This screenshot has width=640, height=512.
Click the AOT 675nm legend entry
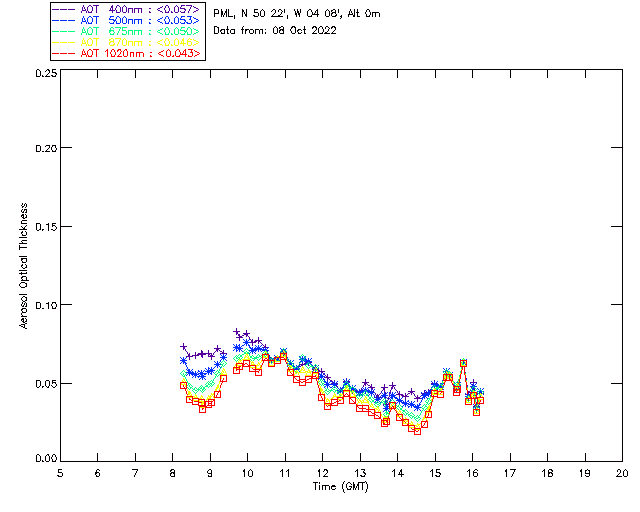point(126,31)
